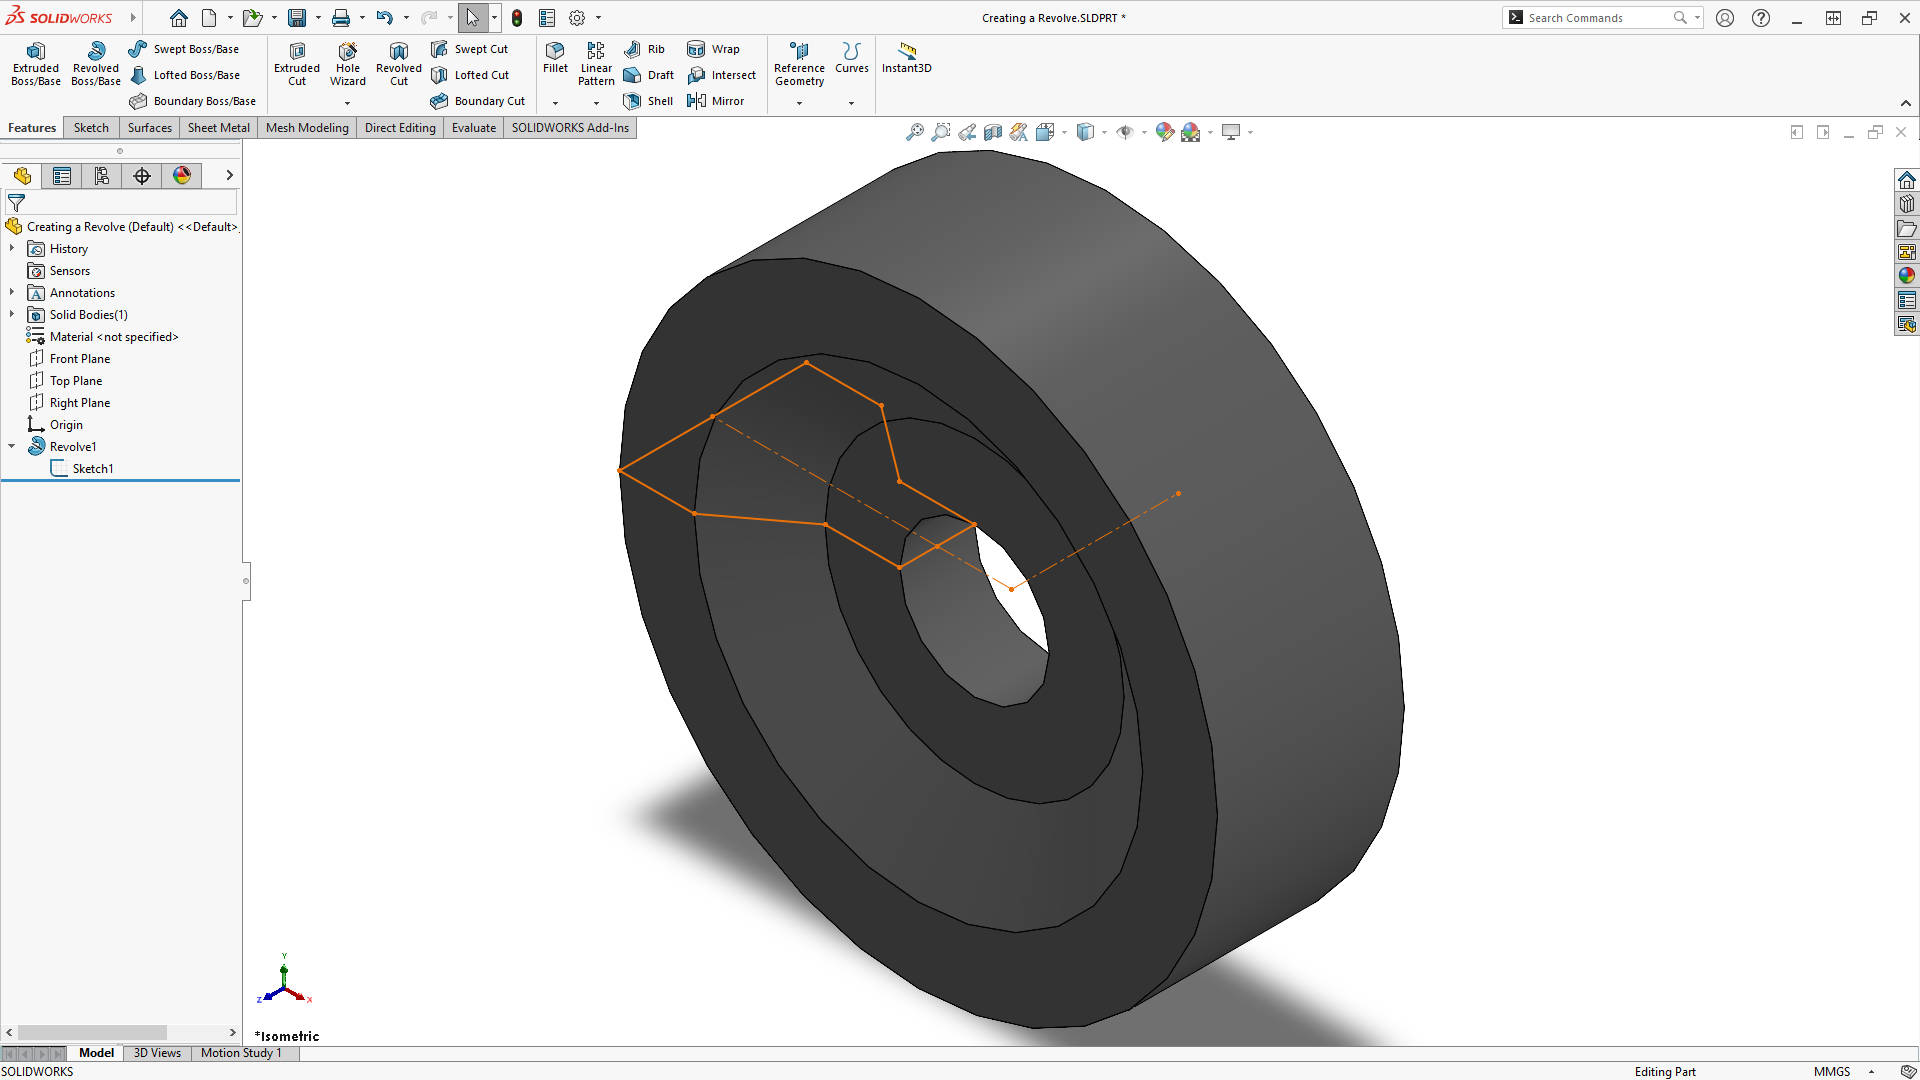Screen dimensions: 1920x1080
Task: Switch to the DisplayManager tab
Action: point(181,175)
